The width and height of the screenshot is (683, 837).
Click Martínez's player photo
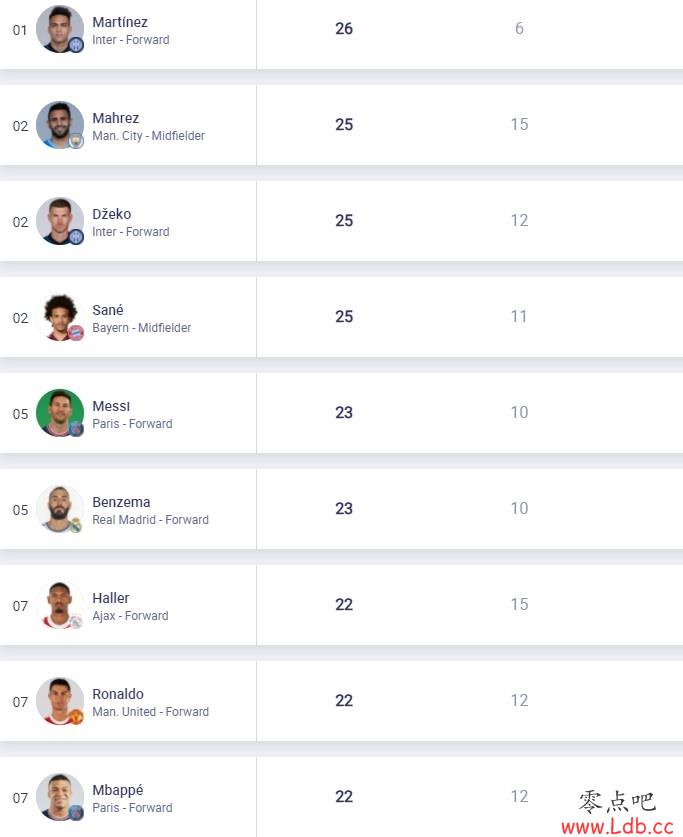[x=60, y=29]
